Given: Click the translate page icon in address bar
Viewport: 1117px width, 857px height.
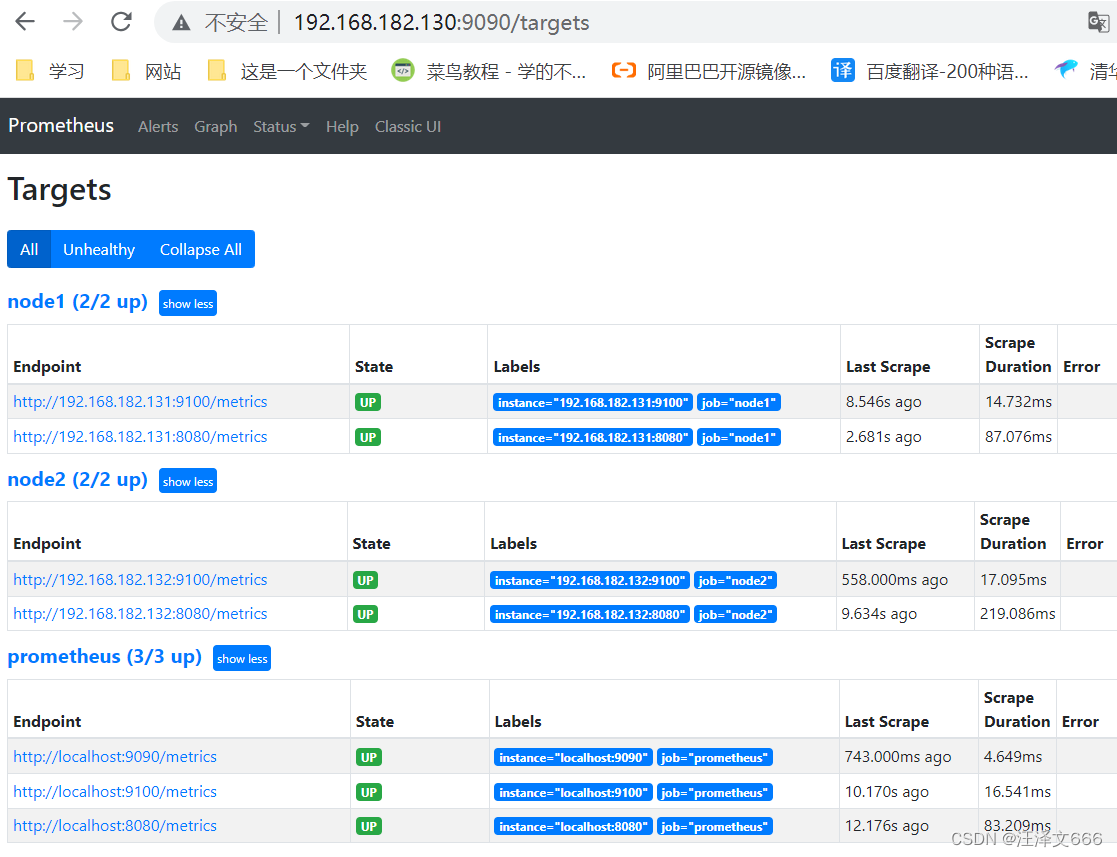Looking at the screenshot, I should pos(1098,22).
